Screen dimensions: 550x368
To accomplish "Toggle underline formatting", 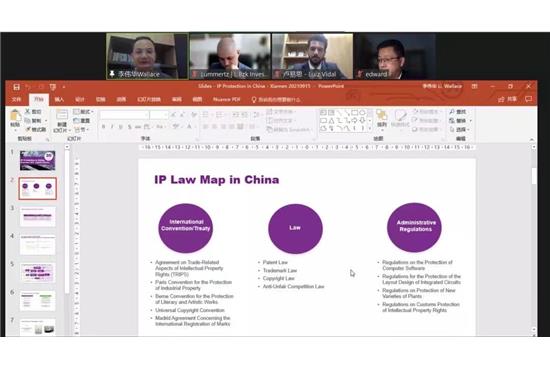I will click(121, 127).
